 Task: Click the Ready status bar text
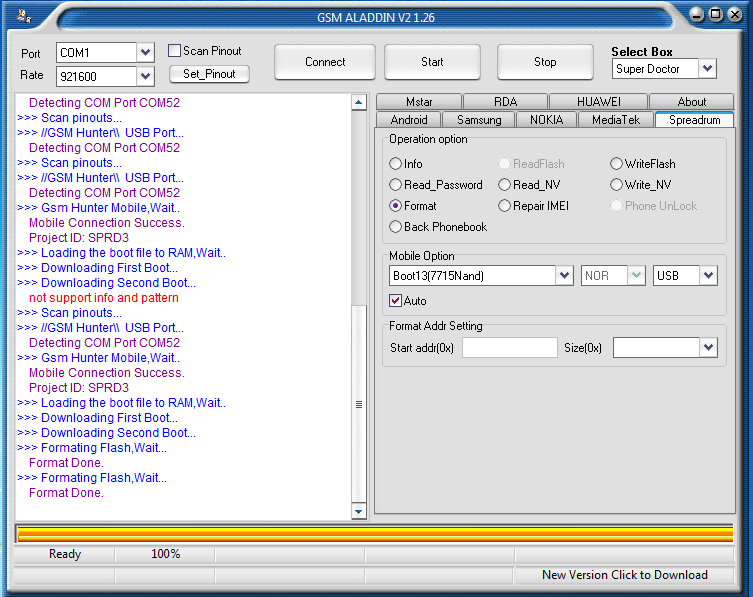click(x=65, y=554)
